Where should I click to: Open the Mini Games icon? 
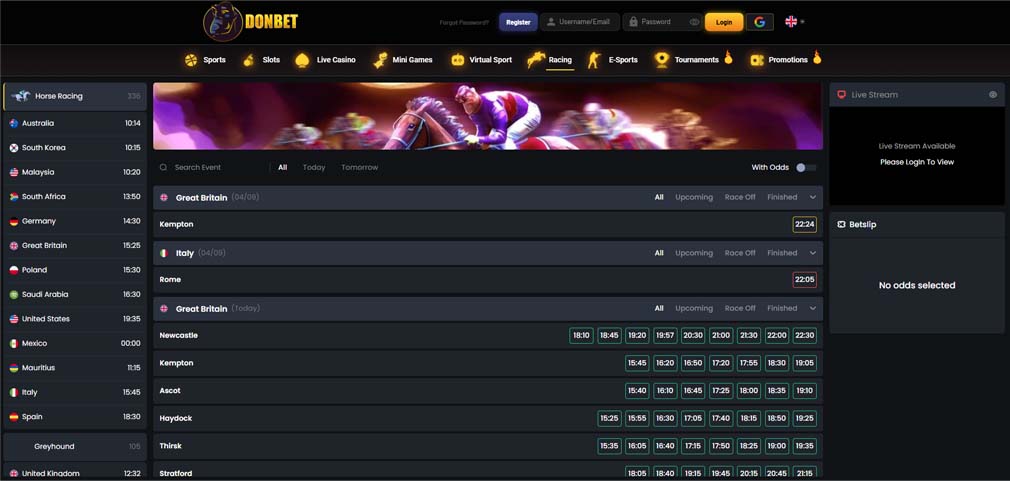(x=380, y=60)
